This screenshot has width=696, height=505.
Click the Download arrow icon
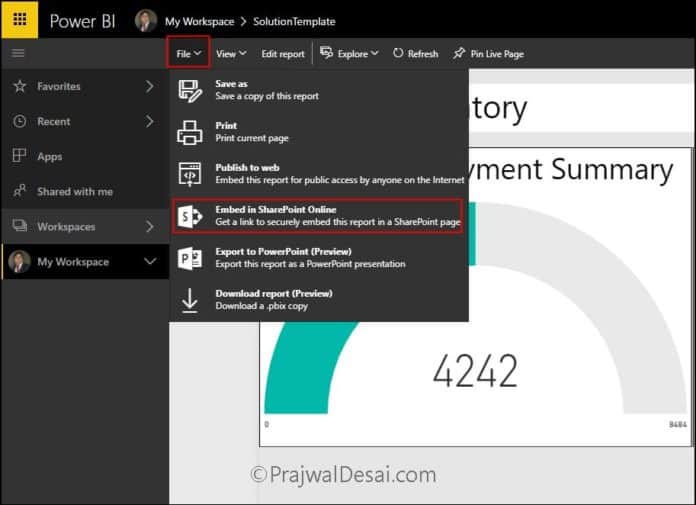(190, 300)
